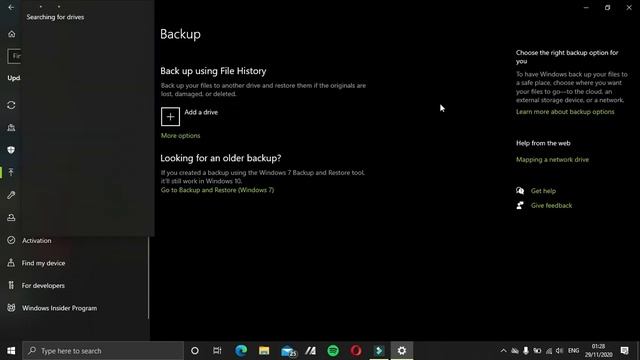Viewport: 640px width, 360px height.
Task: Click the partially hidden Find a setting box
Action: pyautogui.click(x=14, y=56)
